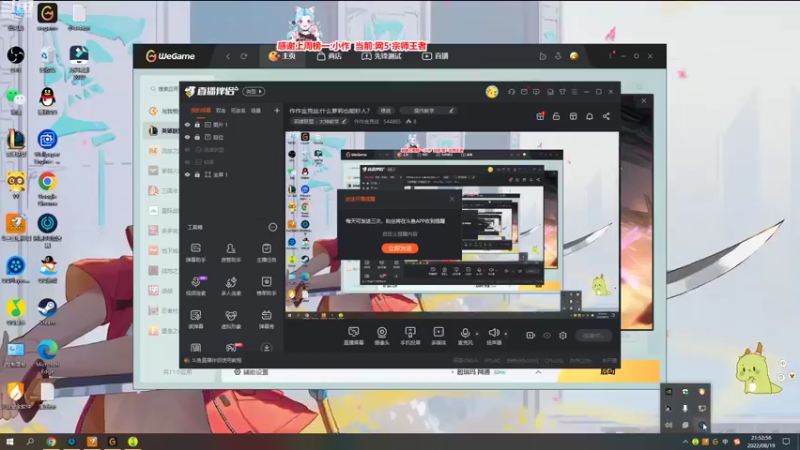Screen dimensions: 800x450
Task: Refresh the WeGame page
Action: tap(244, 56)
